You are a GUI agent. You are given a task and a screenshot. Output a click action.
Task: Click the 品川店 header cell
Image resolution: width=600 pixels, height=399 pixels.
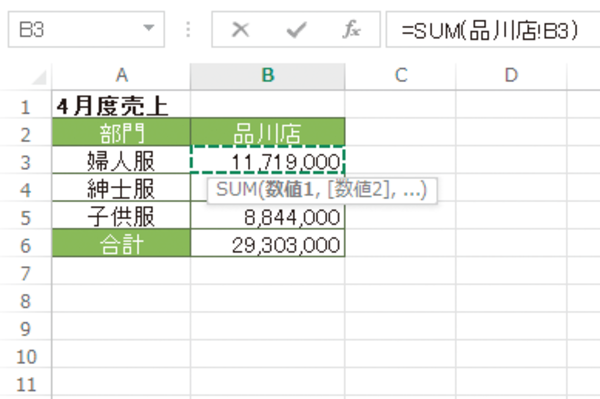point(267,133)
